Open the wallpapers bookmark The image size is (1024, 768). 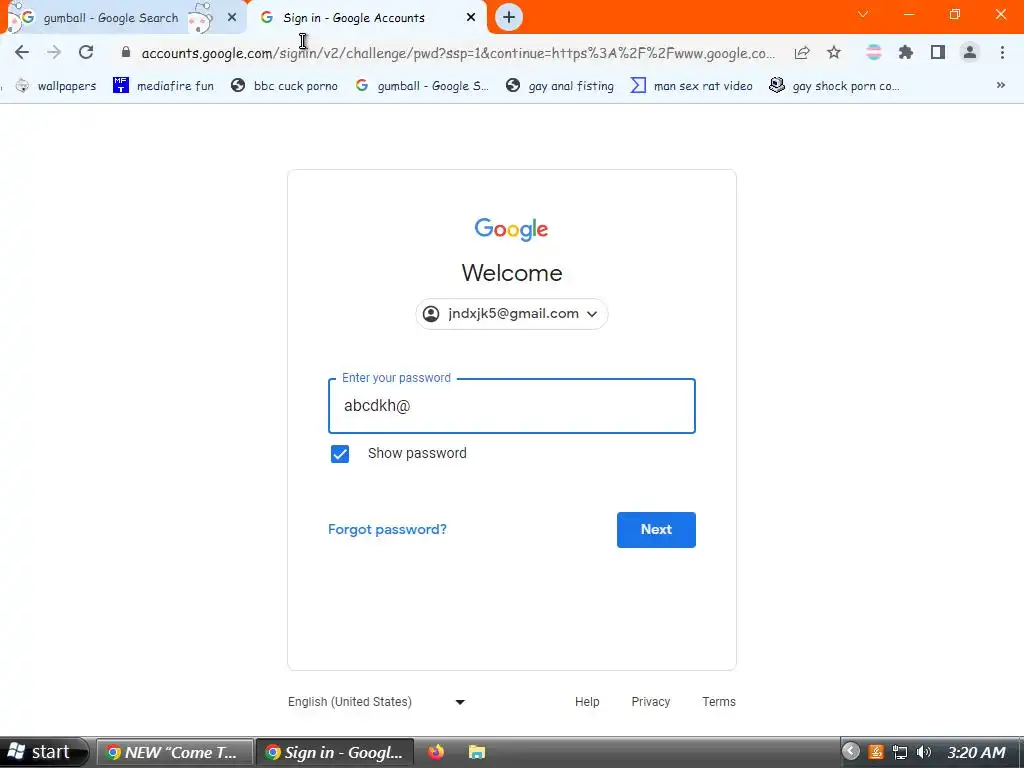[56, 86]
